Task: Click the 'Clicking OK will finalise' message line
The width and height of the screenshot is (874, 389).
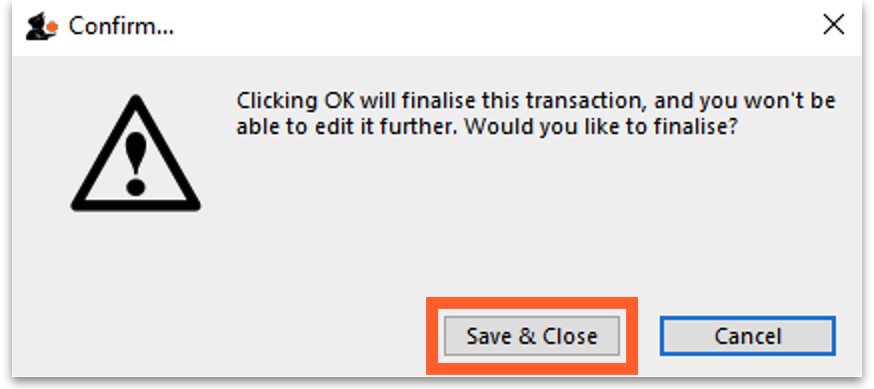Action: (x=536, y=101)
